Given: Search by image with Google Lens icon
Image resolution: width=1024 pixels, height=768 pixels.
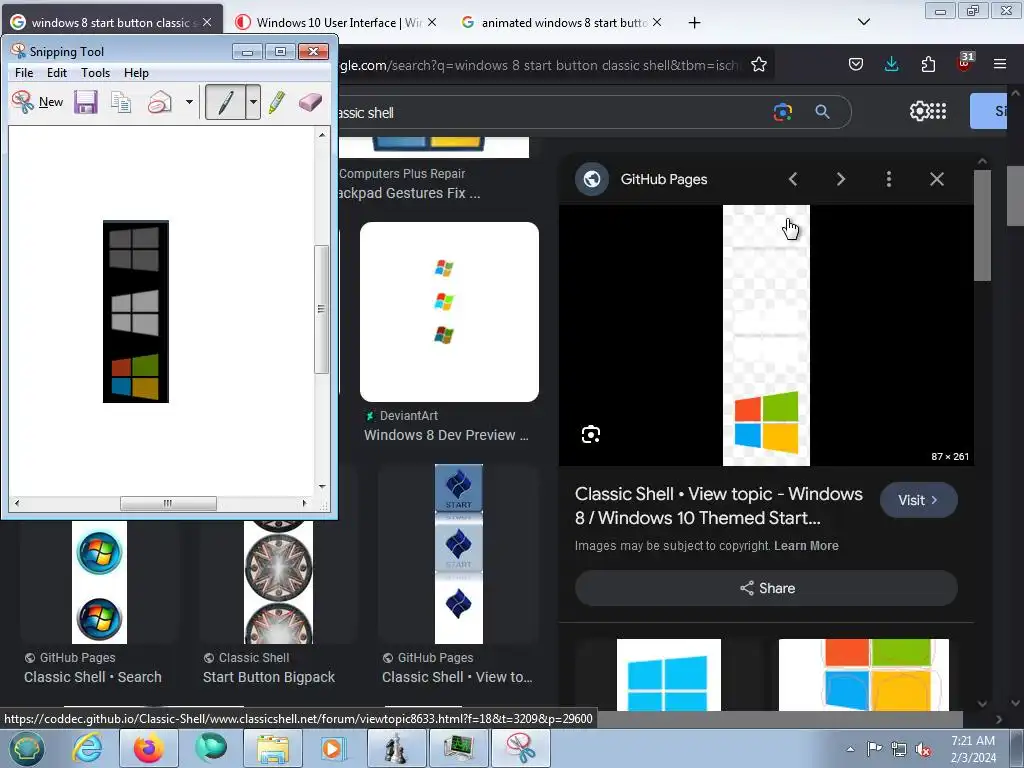Looking at the screenshot, I should tap(782, 112).
